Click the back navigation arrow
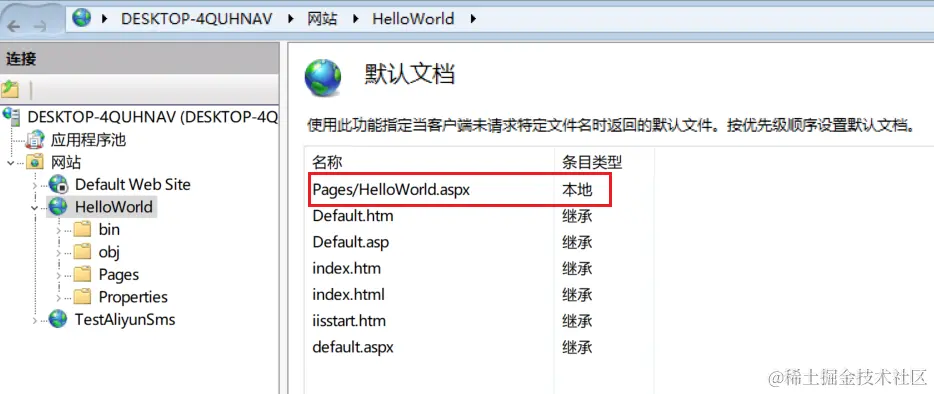934x394 pixels. pos(14,25)
